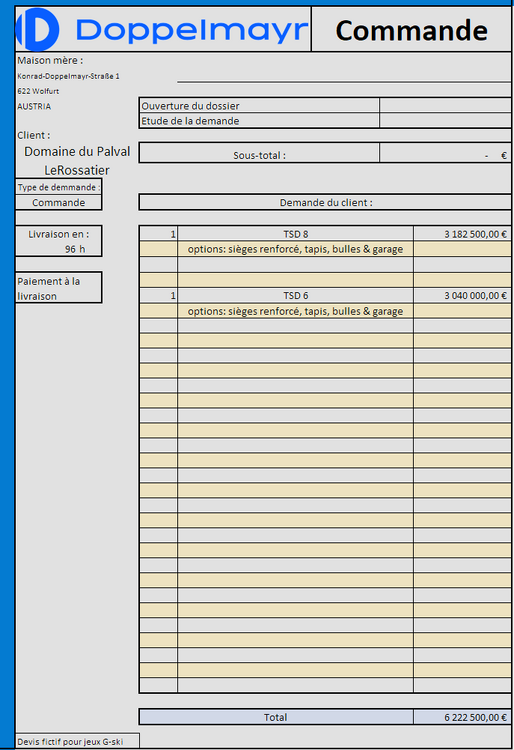This screenshot has height=750, width=514.
Task: Select the 'Commande' request type cell
Action: [x=59, y=202]
